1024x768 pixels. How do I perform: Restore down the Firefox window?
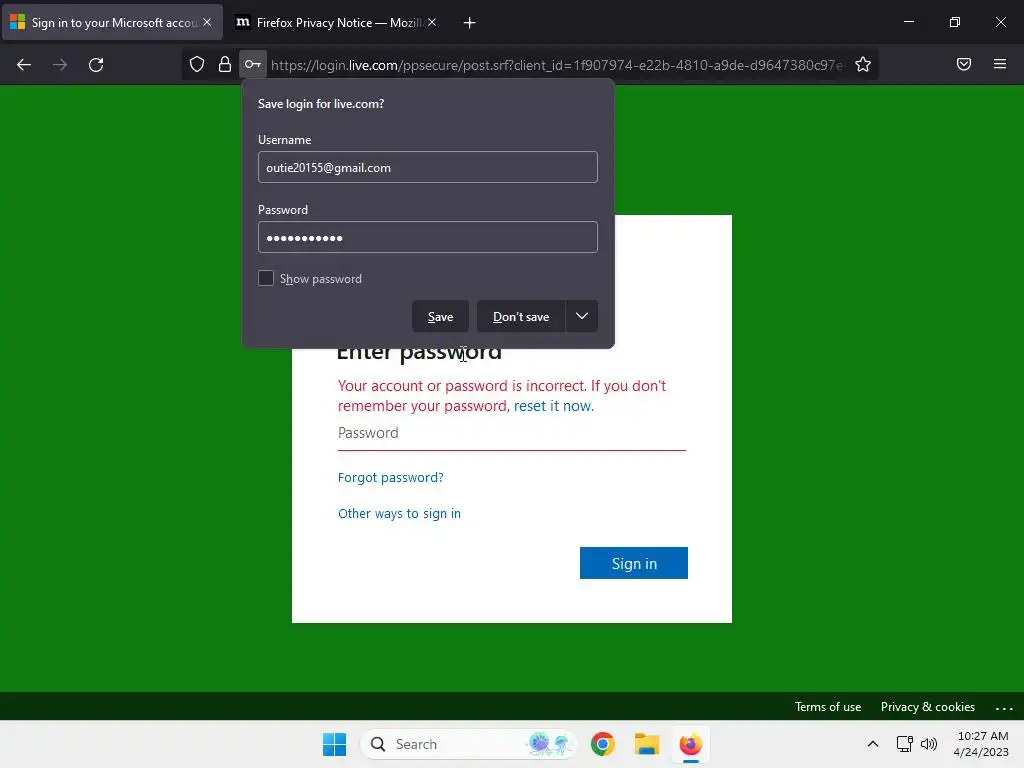(954, 22)
